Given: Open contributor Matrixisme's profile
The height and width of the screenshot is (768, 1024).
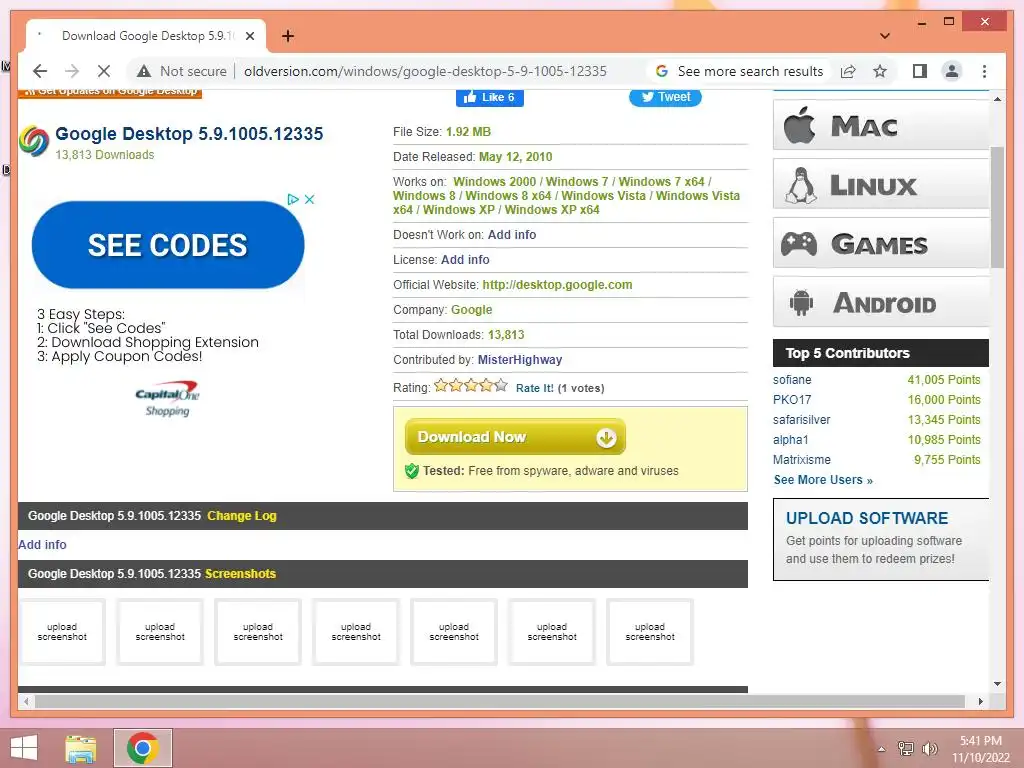Looking at the screenshot, I should click(802, 460).
